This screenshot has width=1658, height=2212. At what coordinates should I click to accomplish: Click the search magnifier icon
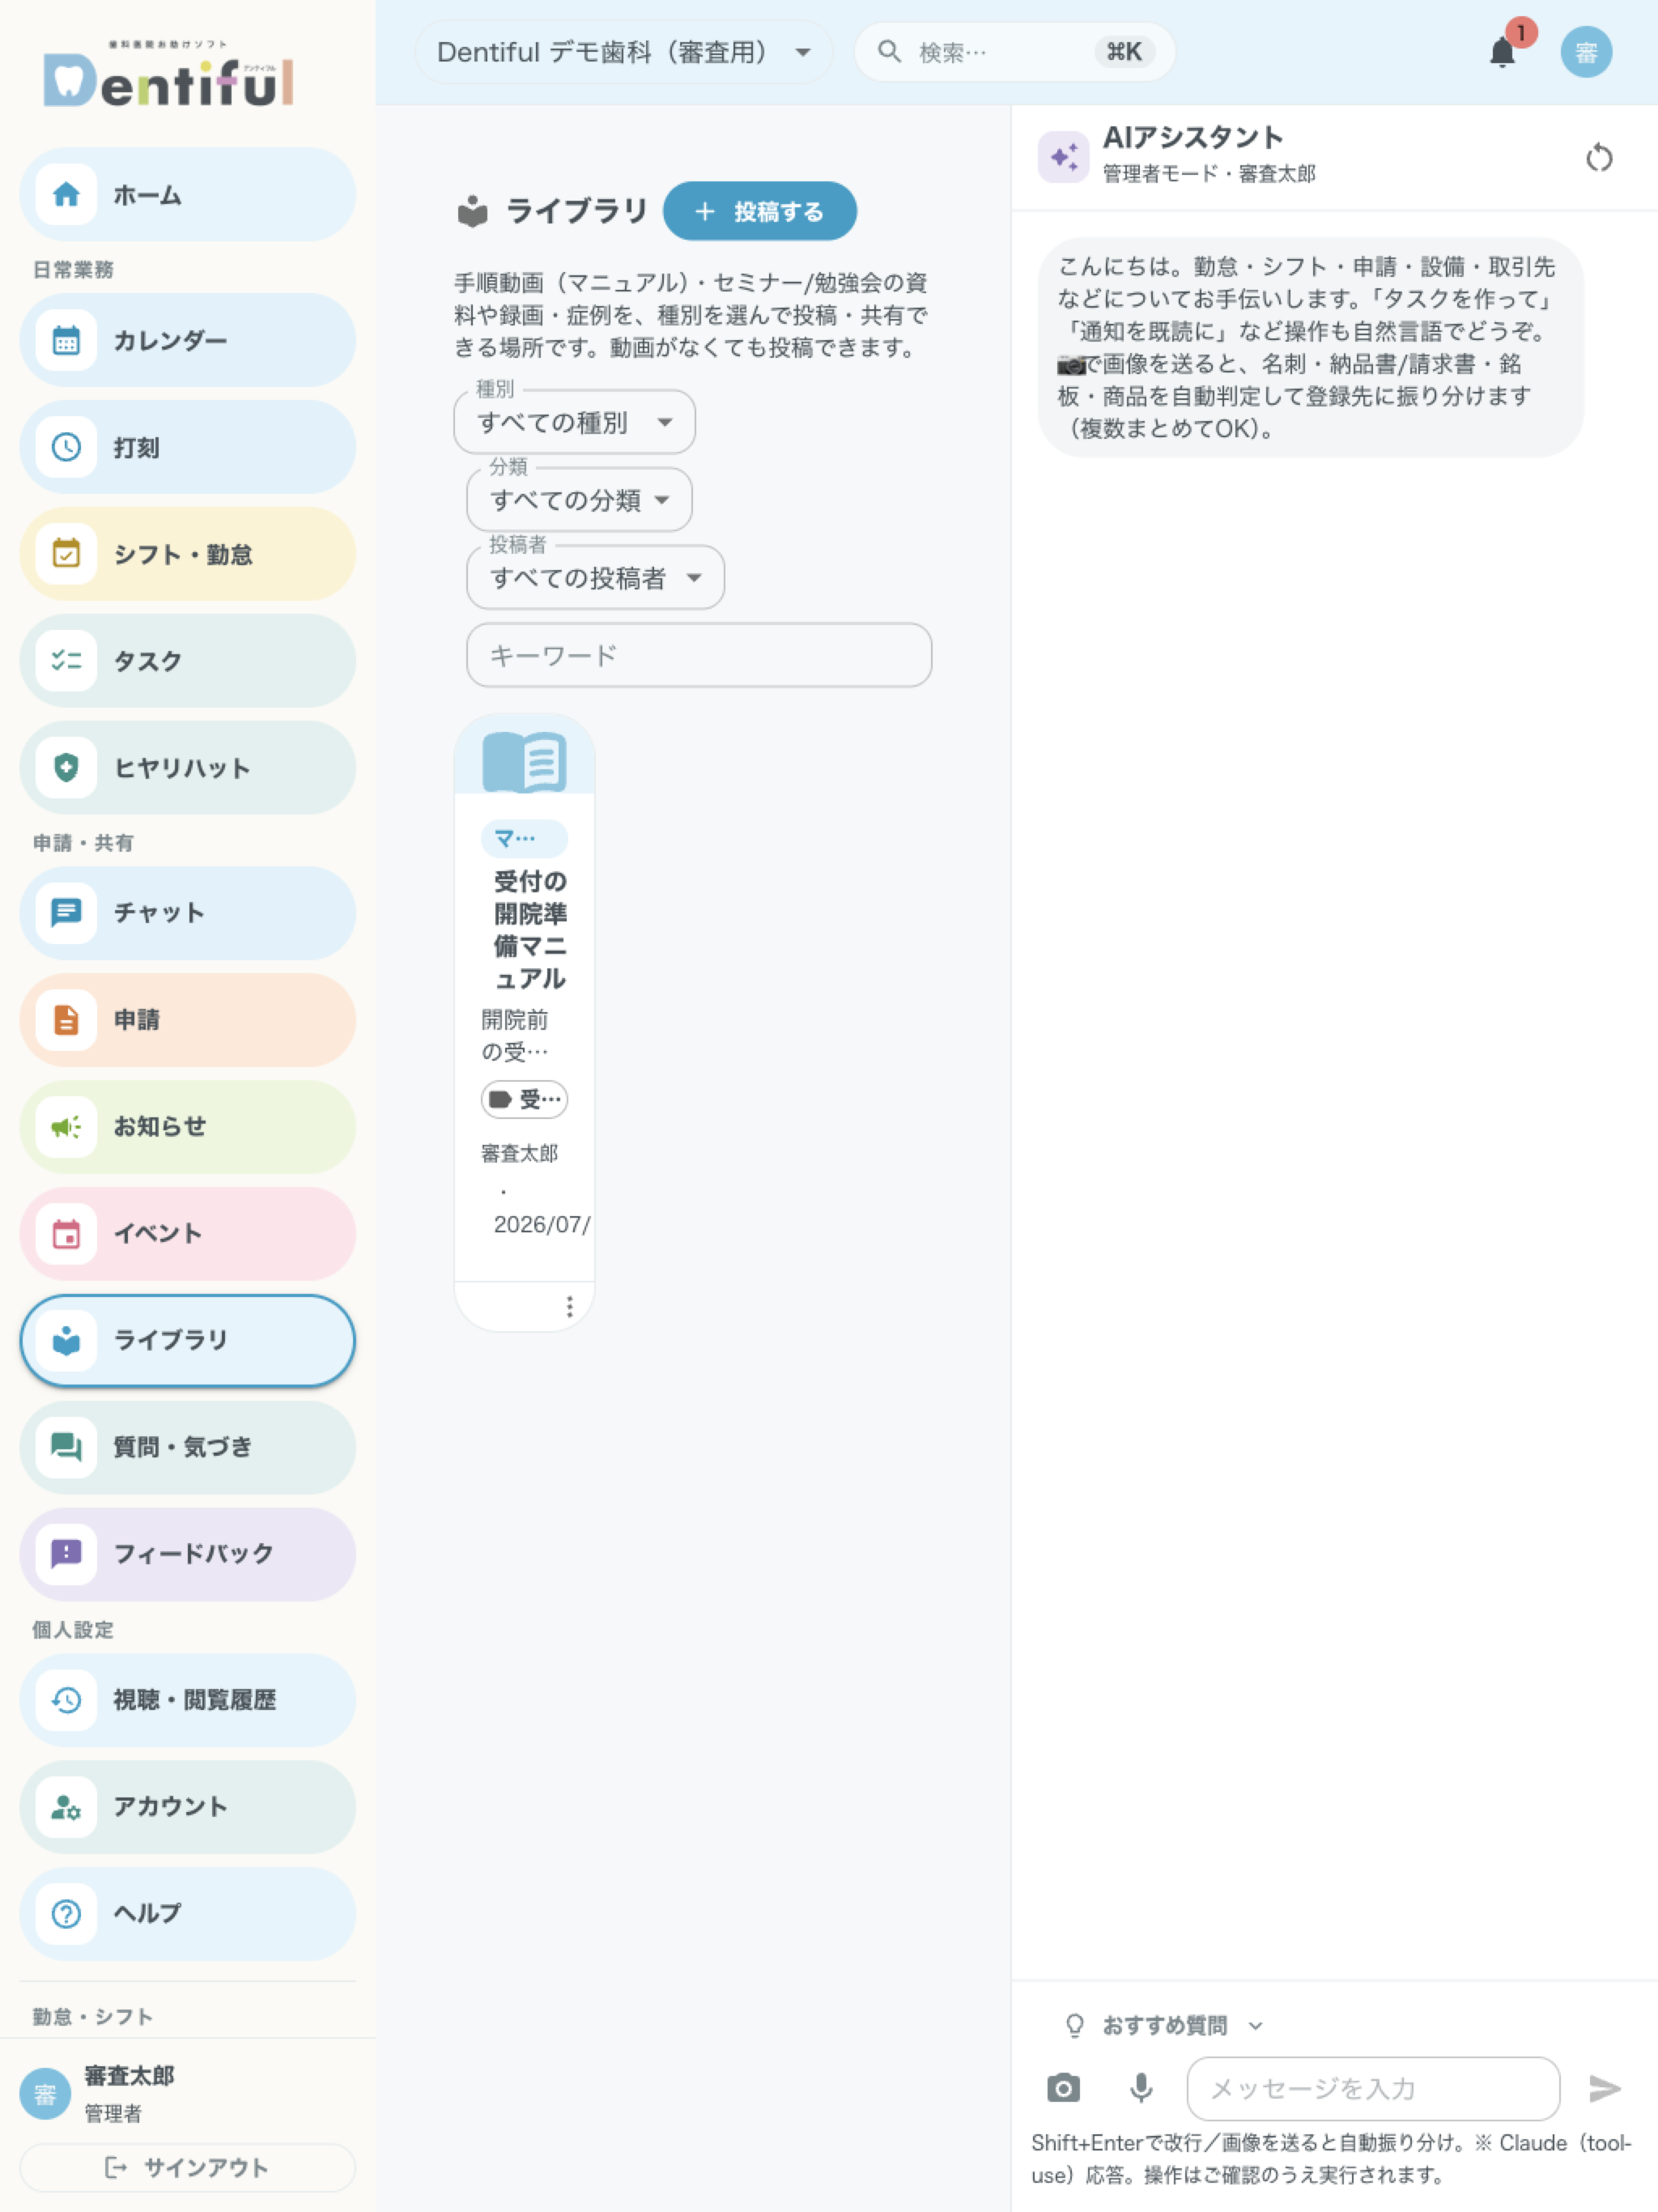[x=889, y=51]
